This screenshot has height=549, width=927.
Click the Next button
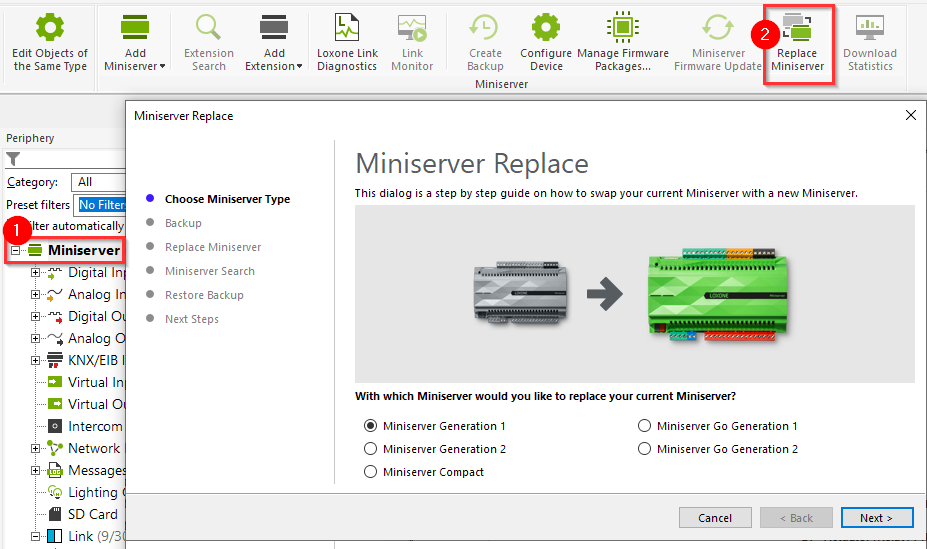pyautogui.click(x=877, y=518)
